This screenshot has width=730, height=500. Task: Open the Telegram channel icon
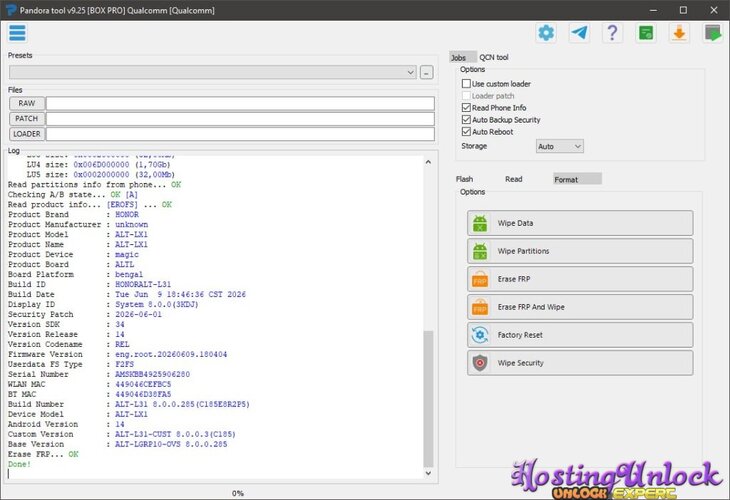coord(579,33)
